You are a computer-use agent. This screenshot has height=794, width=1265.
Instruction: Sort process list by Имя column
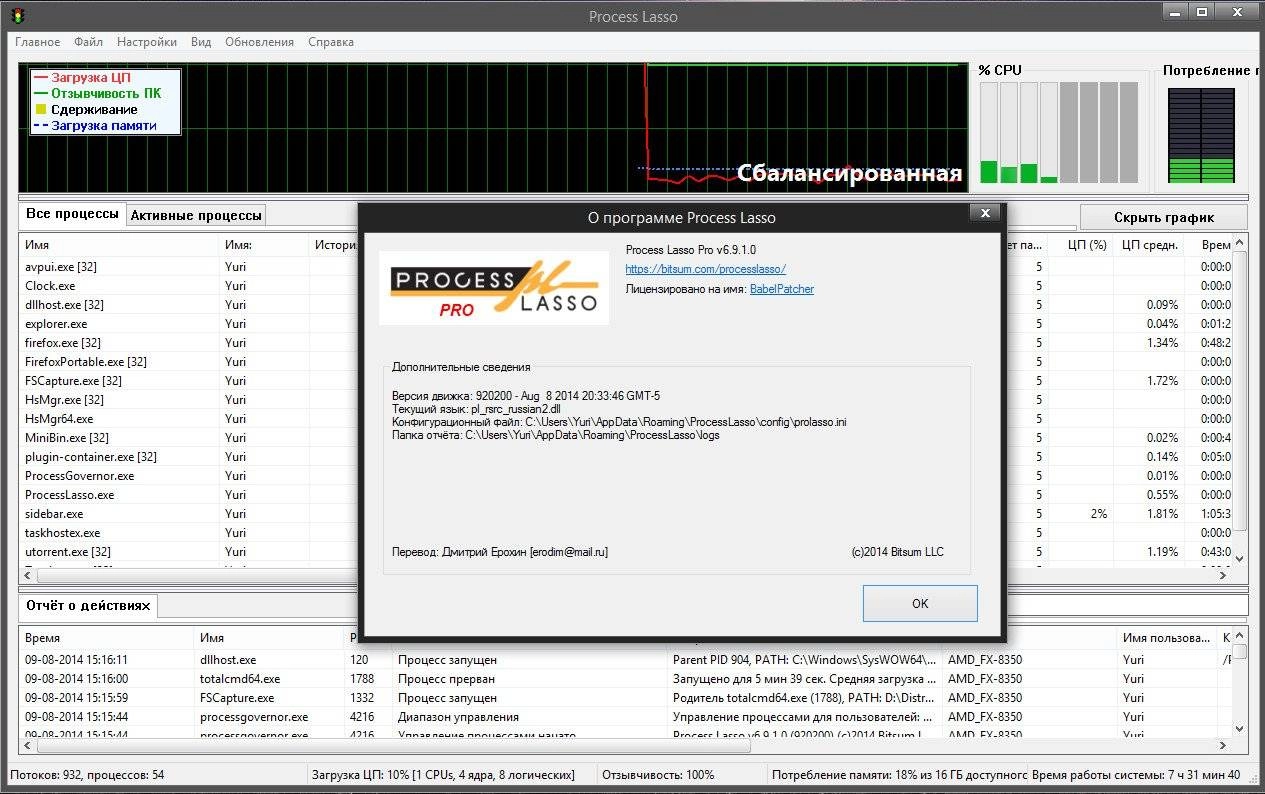click(119, 245)
